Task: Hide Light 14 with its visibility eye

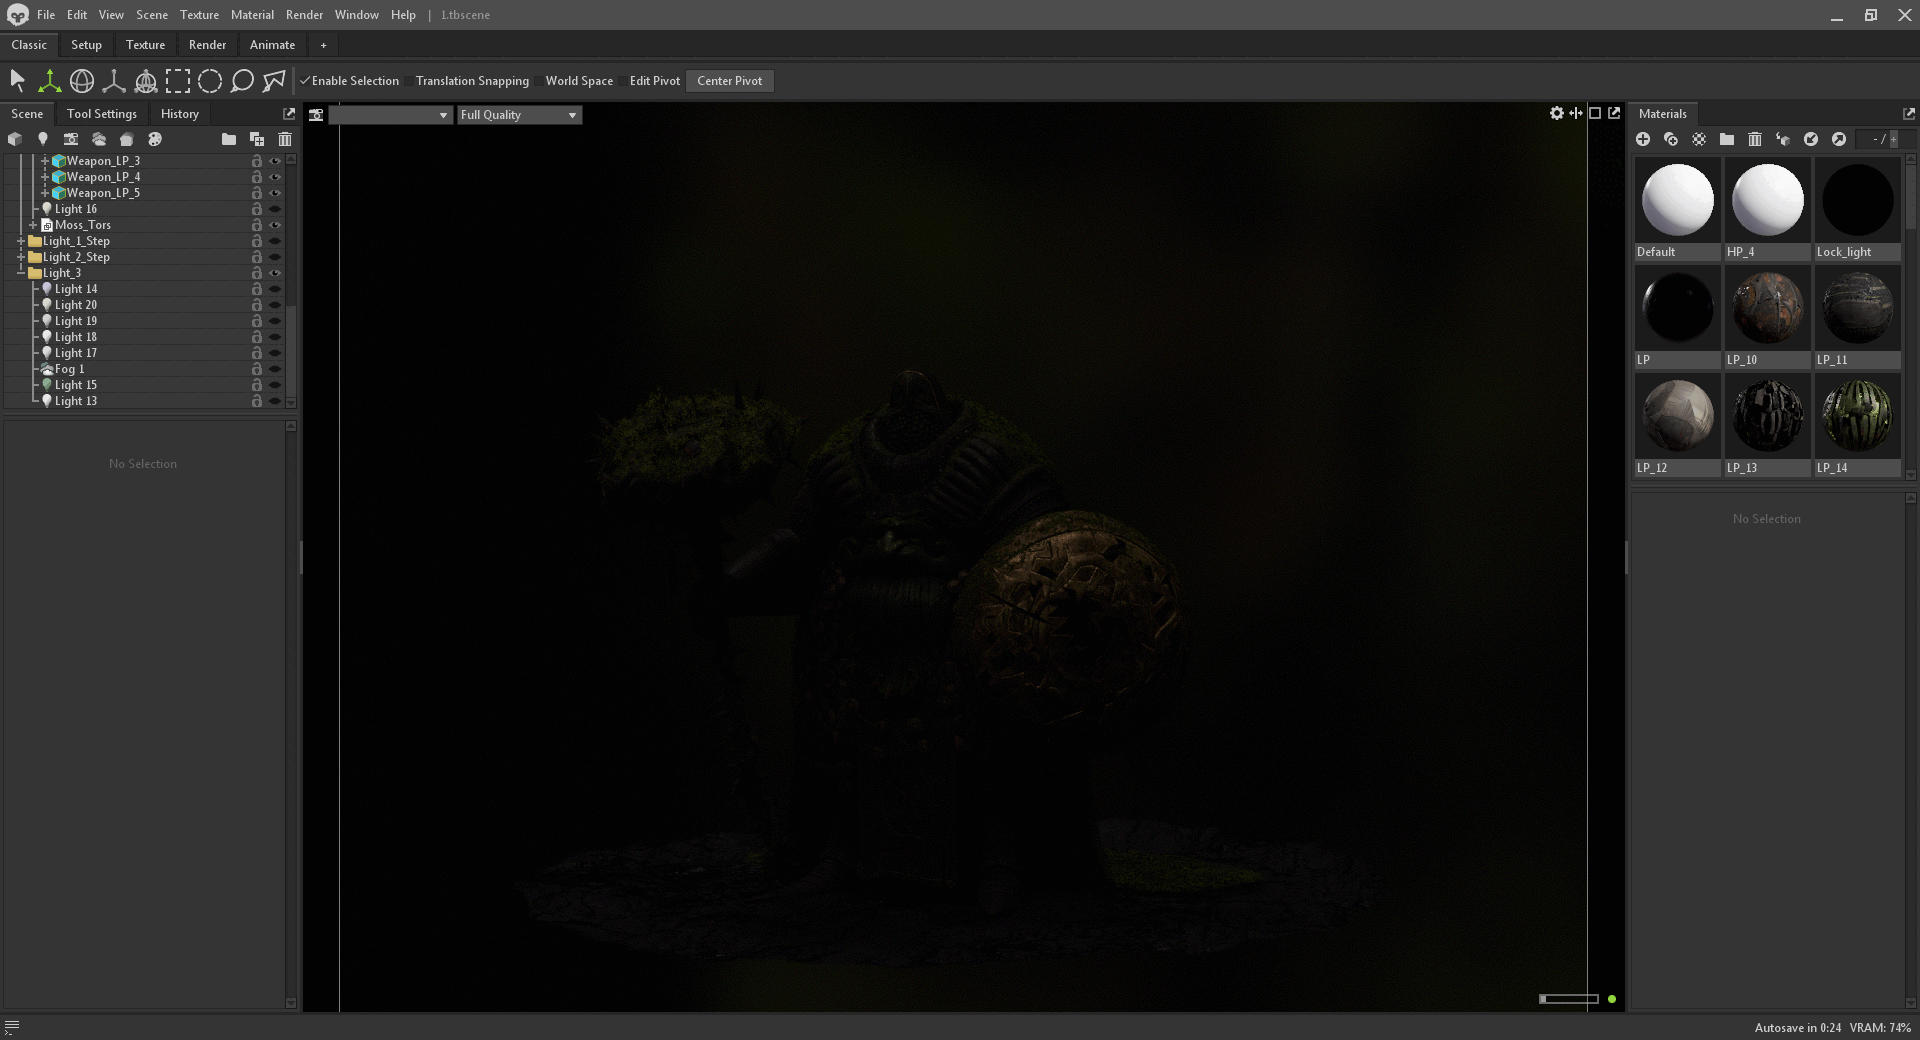Action: tap(275, 289)
